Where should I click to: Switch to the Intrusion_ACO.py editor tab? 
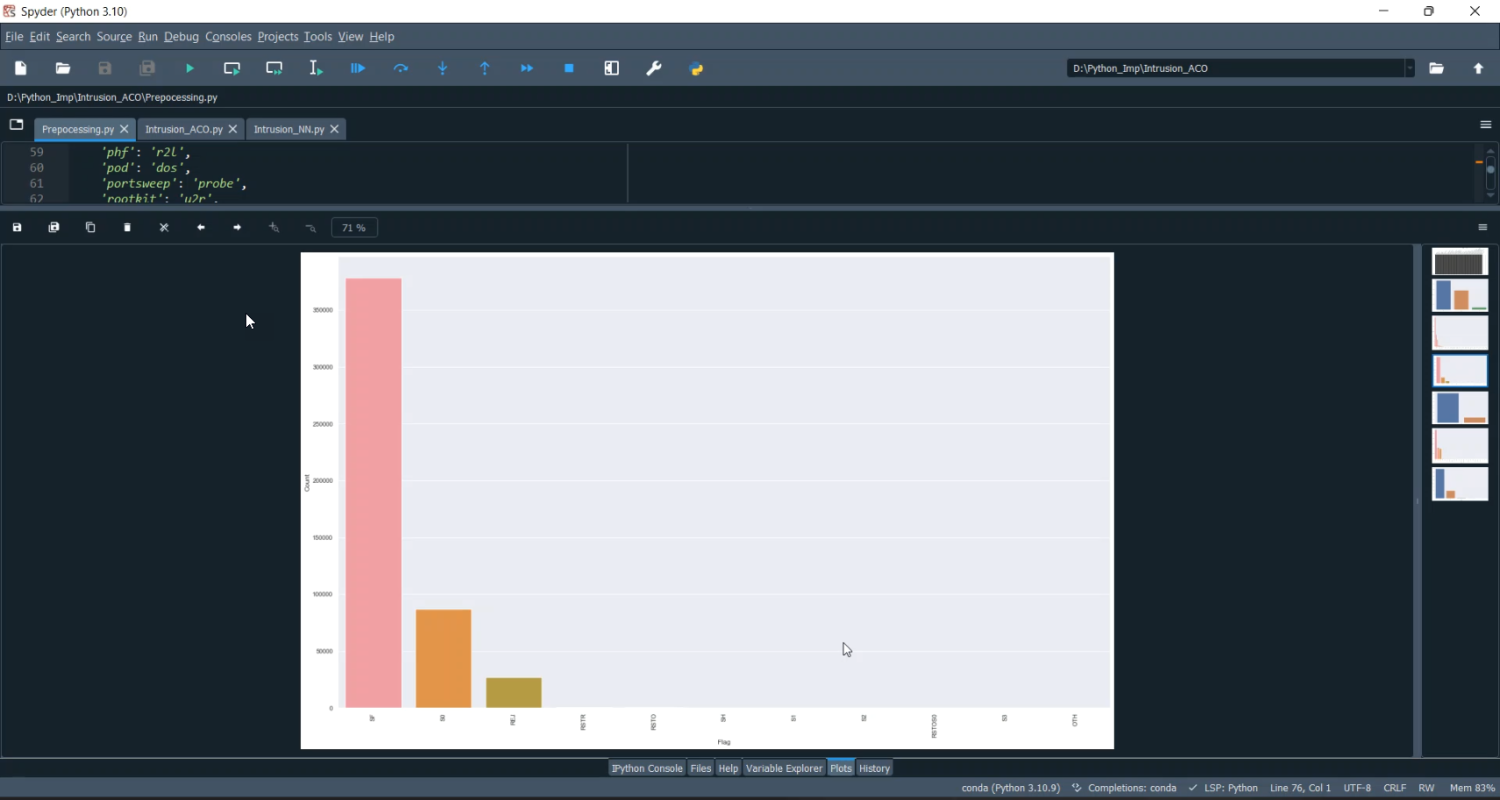(x=183, y=129)
